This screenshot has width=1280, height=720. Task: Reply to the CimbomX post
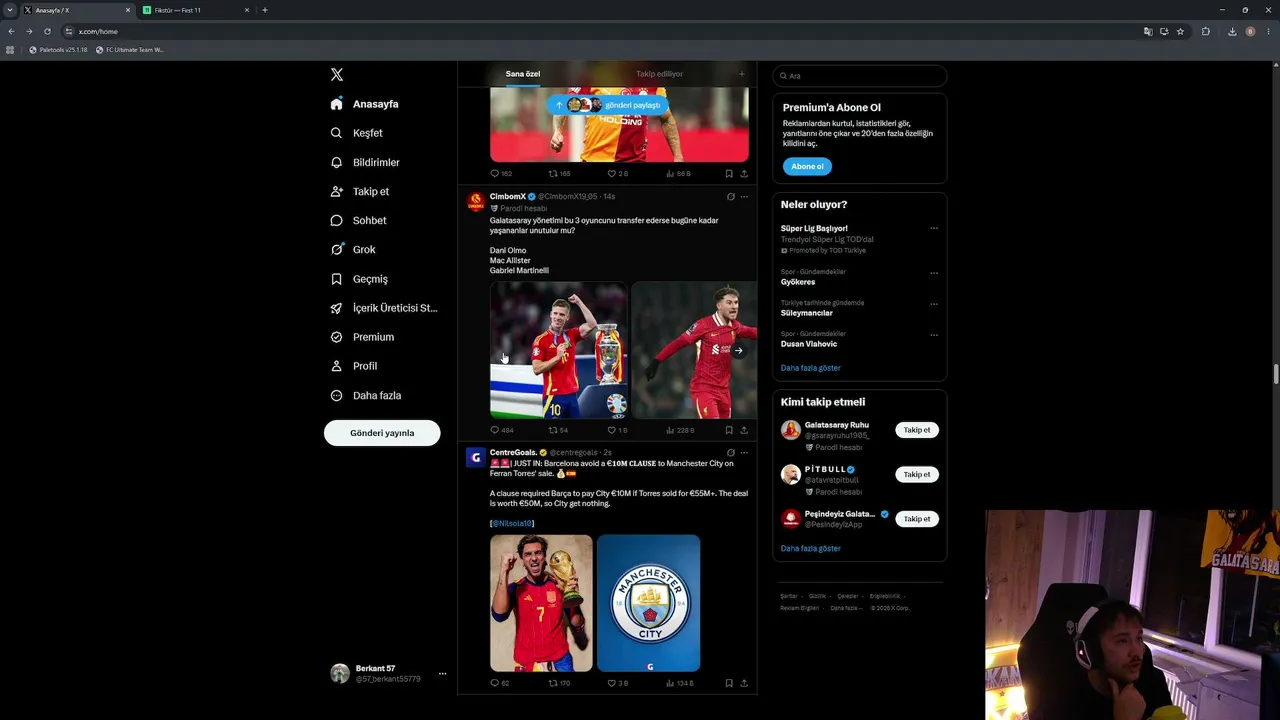pos(501,430)
